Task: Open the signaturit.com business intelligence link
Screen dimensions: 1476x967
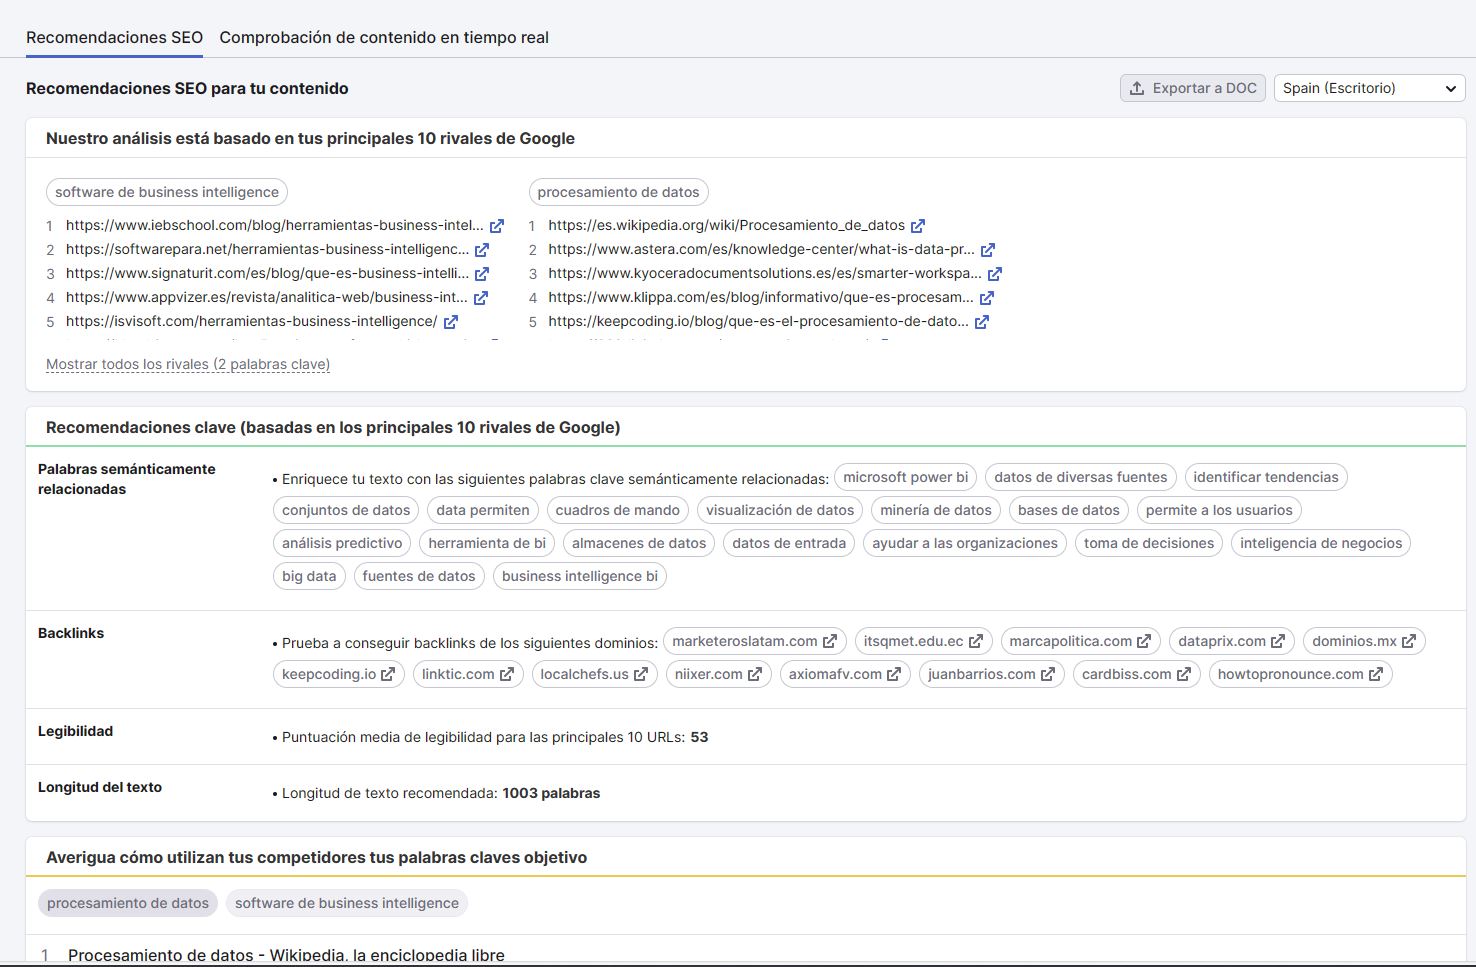Action: [x=267, y=274]
